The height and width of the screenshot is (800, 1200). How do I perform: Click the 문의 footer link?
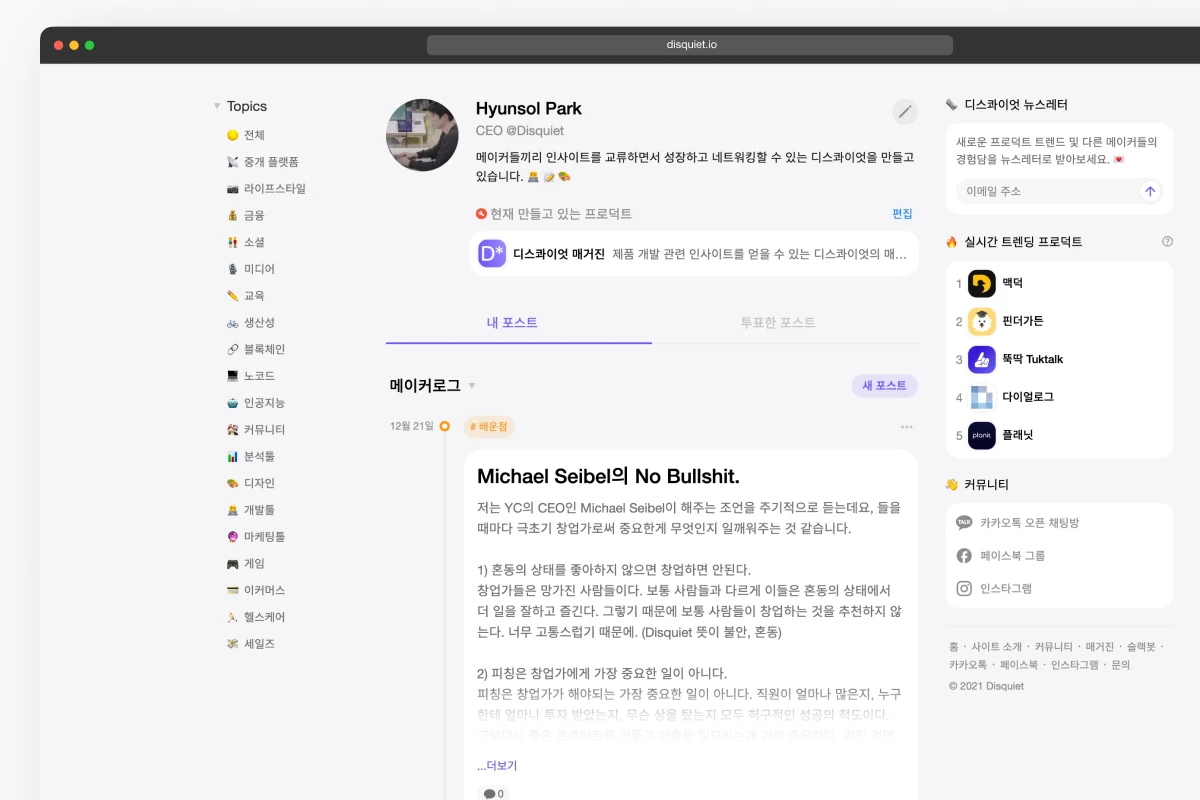1120,665
